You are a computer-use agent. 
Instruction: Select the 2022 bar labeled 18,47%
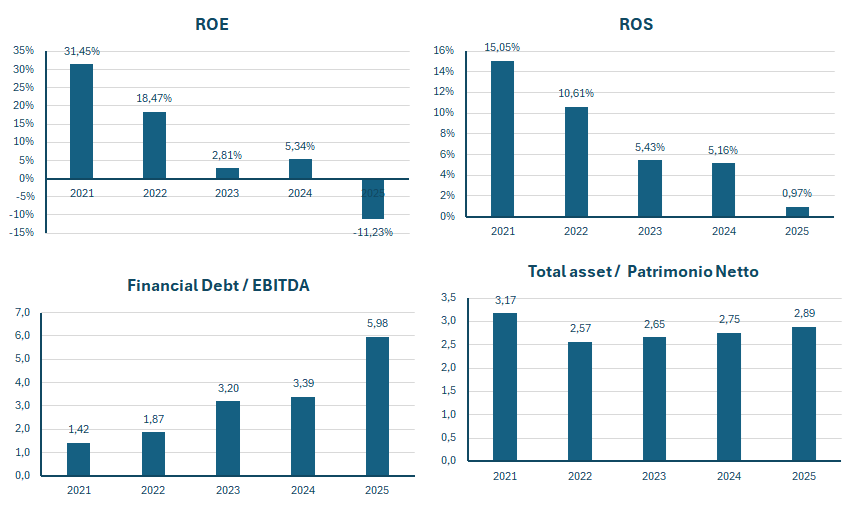[154, 145]
